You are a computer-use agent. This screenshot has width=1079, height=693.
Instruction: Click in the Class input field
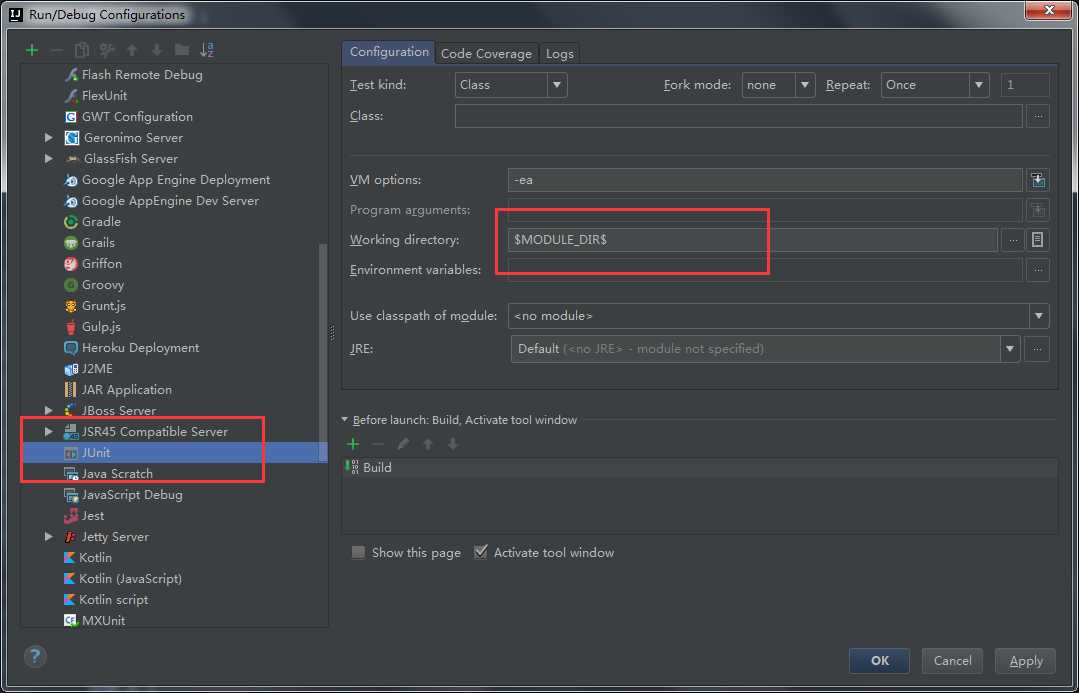pos(738,116)
